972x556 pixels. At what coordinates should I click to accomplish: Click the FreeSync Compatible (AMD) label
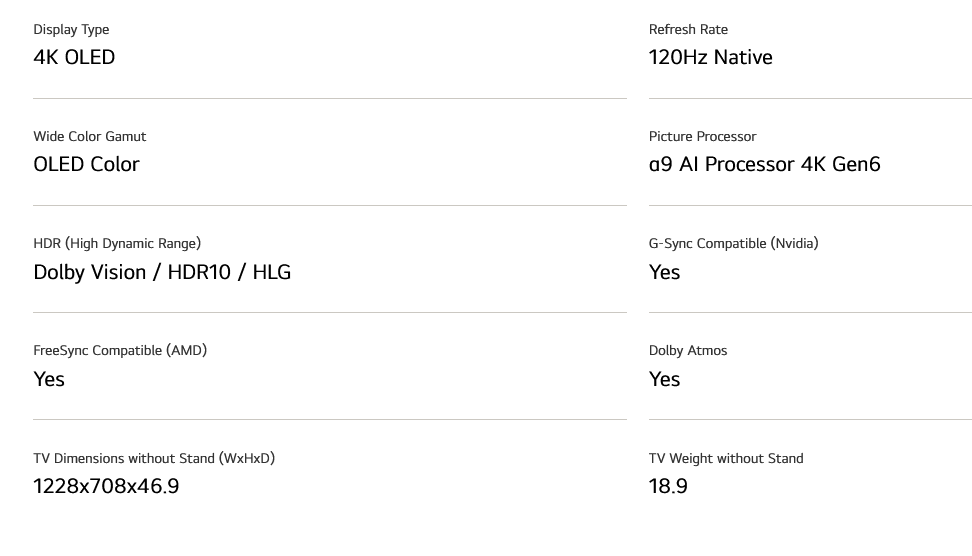click(x=120, y=351)
